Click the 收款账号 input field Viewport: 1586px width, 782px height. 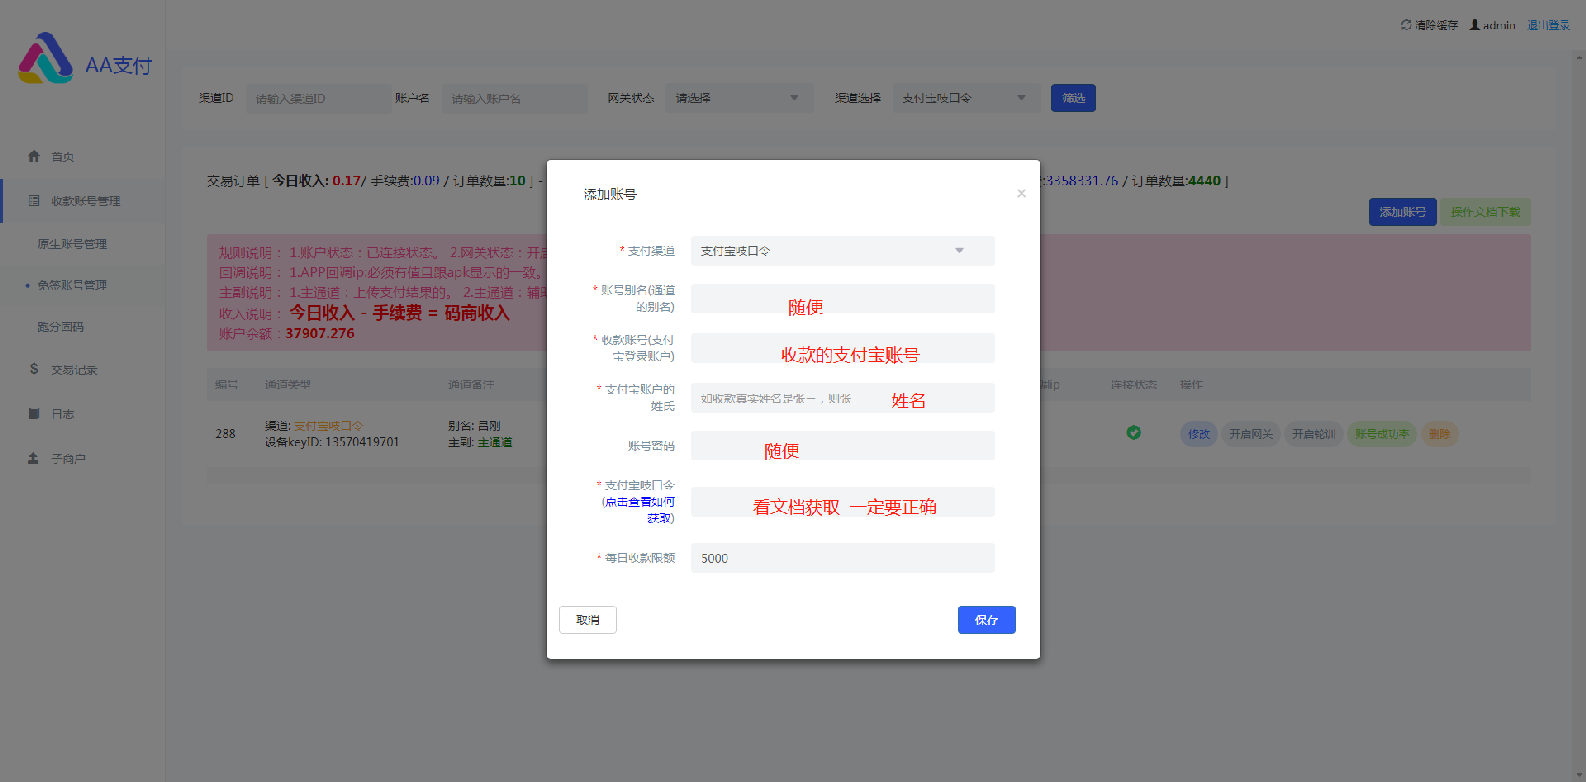[x=842, y=348]
